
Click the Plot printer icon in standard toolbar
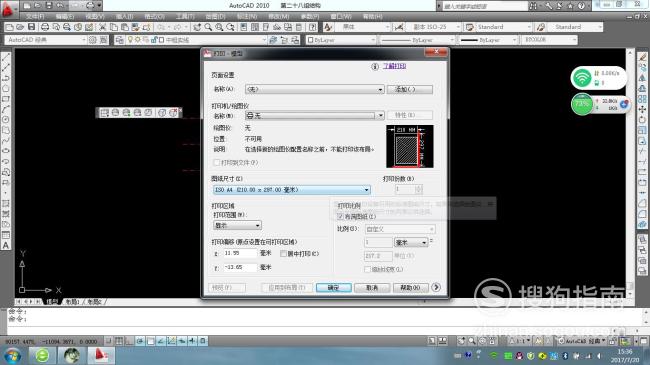(45, 27)
